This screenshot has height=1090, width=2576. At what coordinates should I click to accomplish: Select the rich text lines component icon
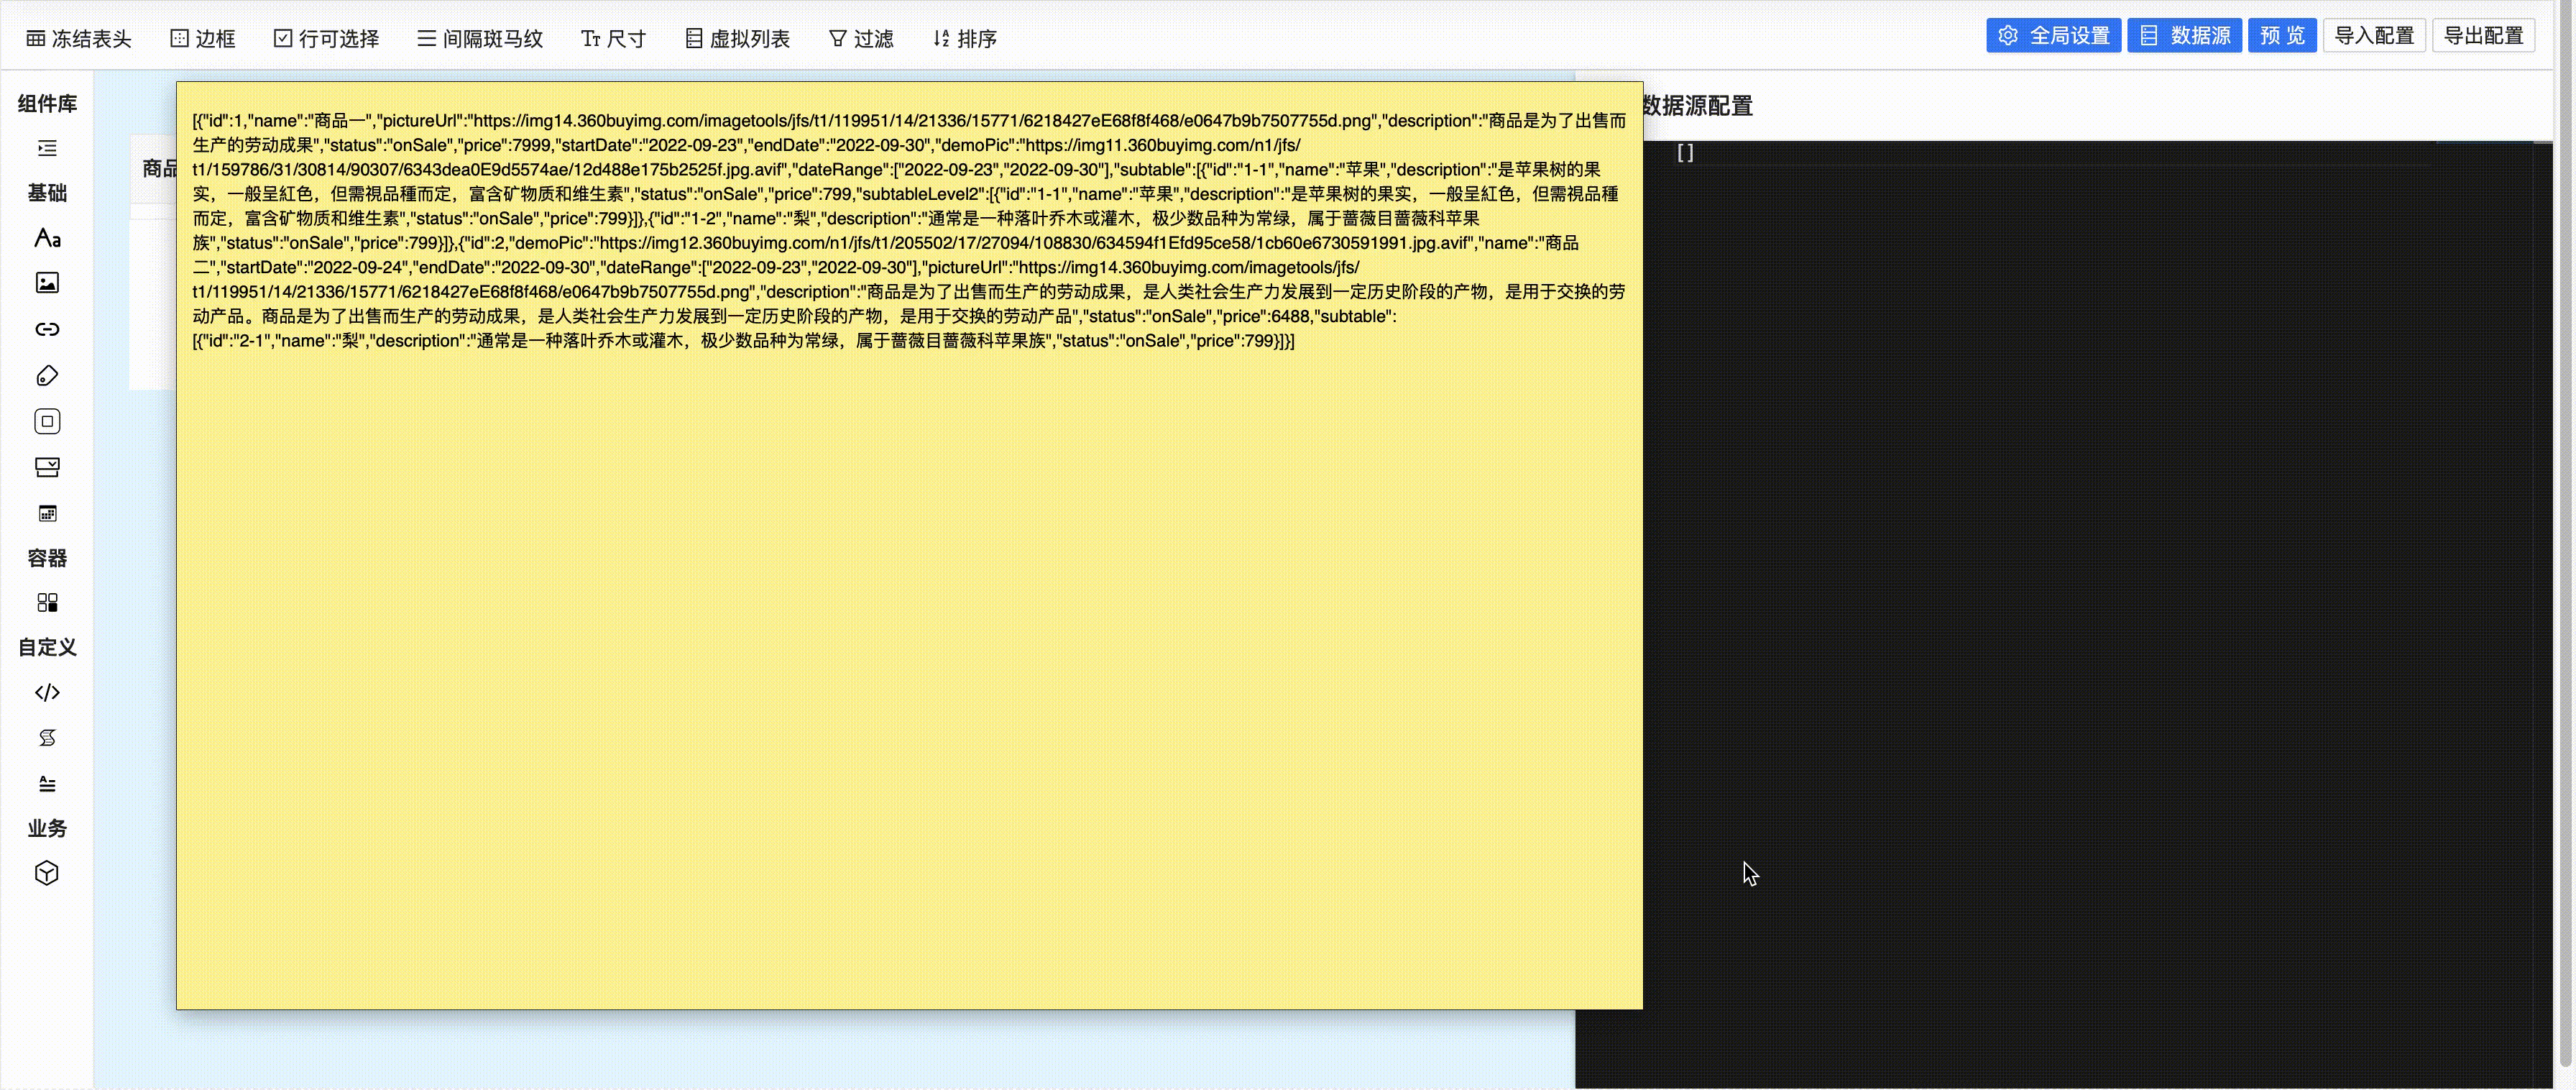pyautogui.click(x=47, y=784)
